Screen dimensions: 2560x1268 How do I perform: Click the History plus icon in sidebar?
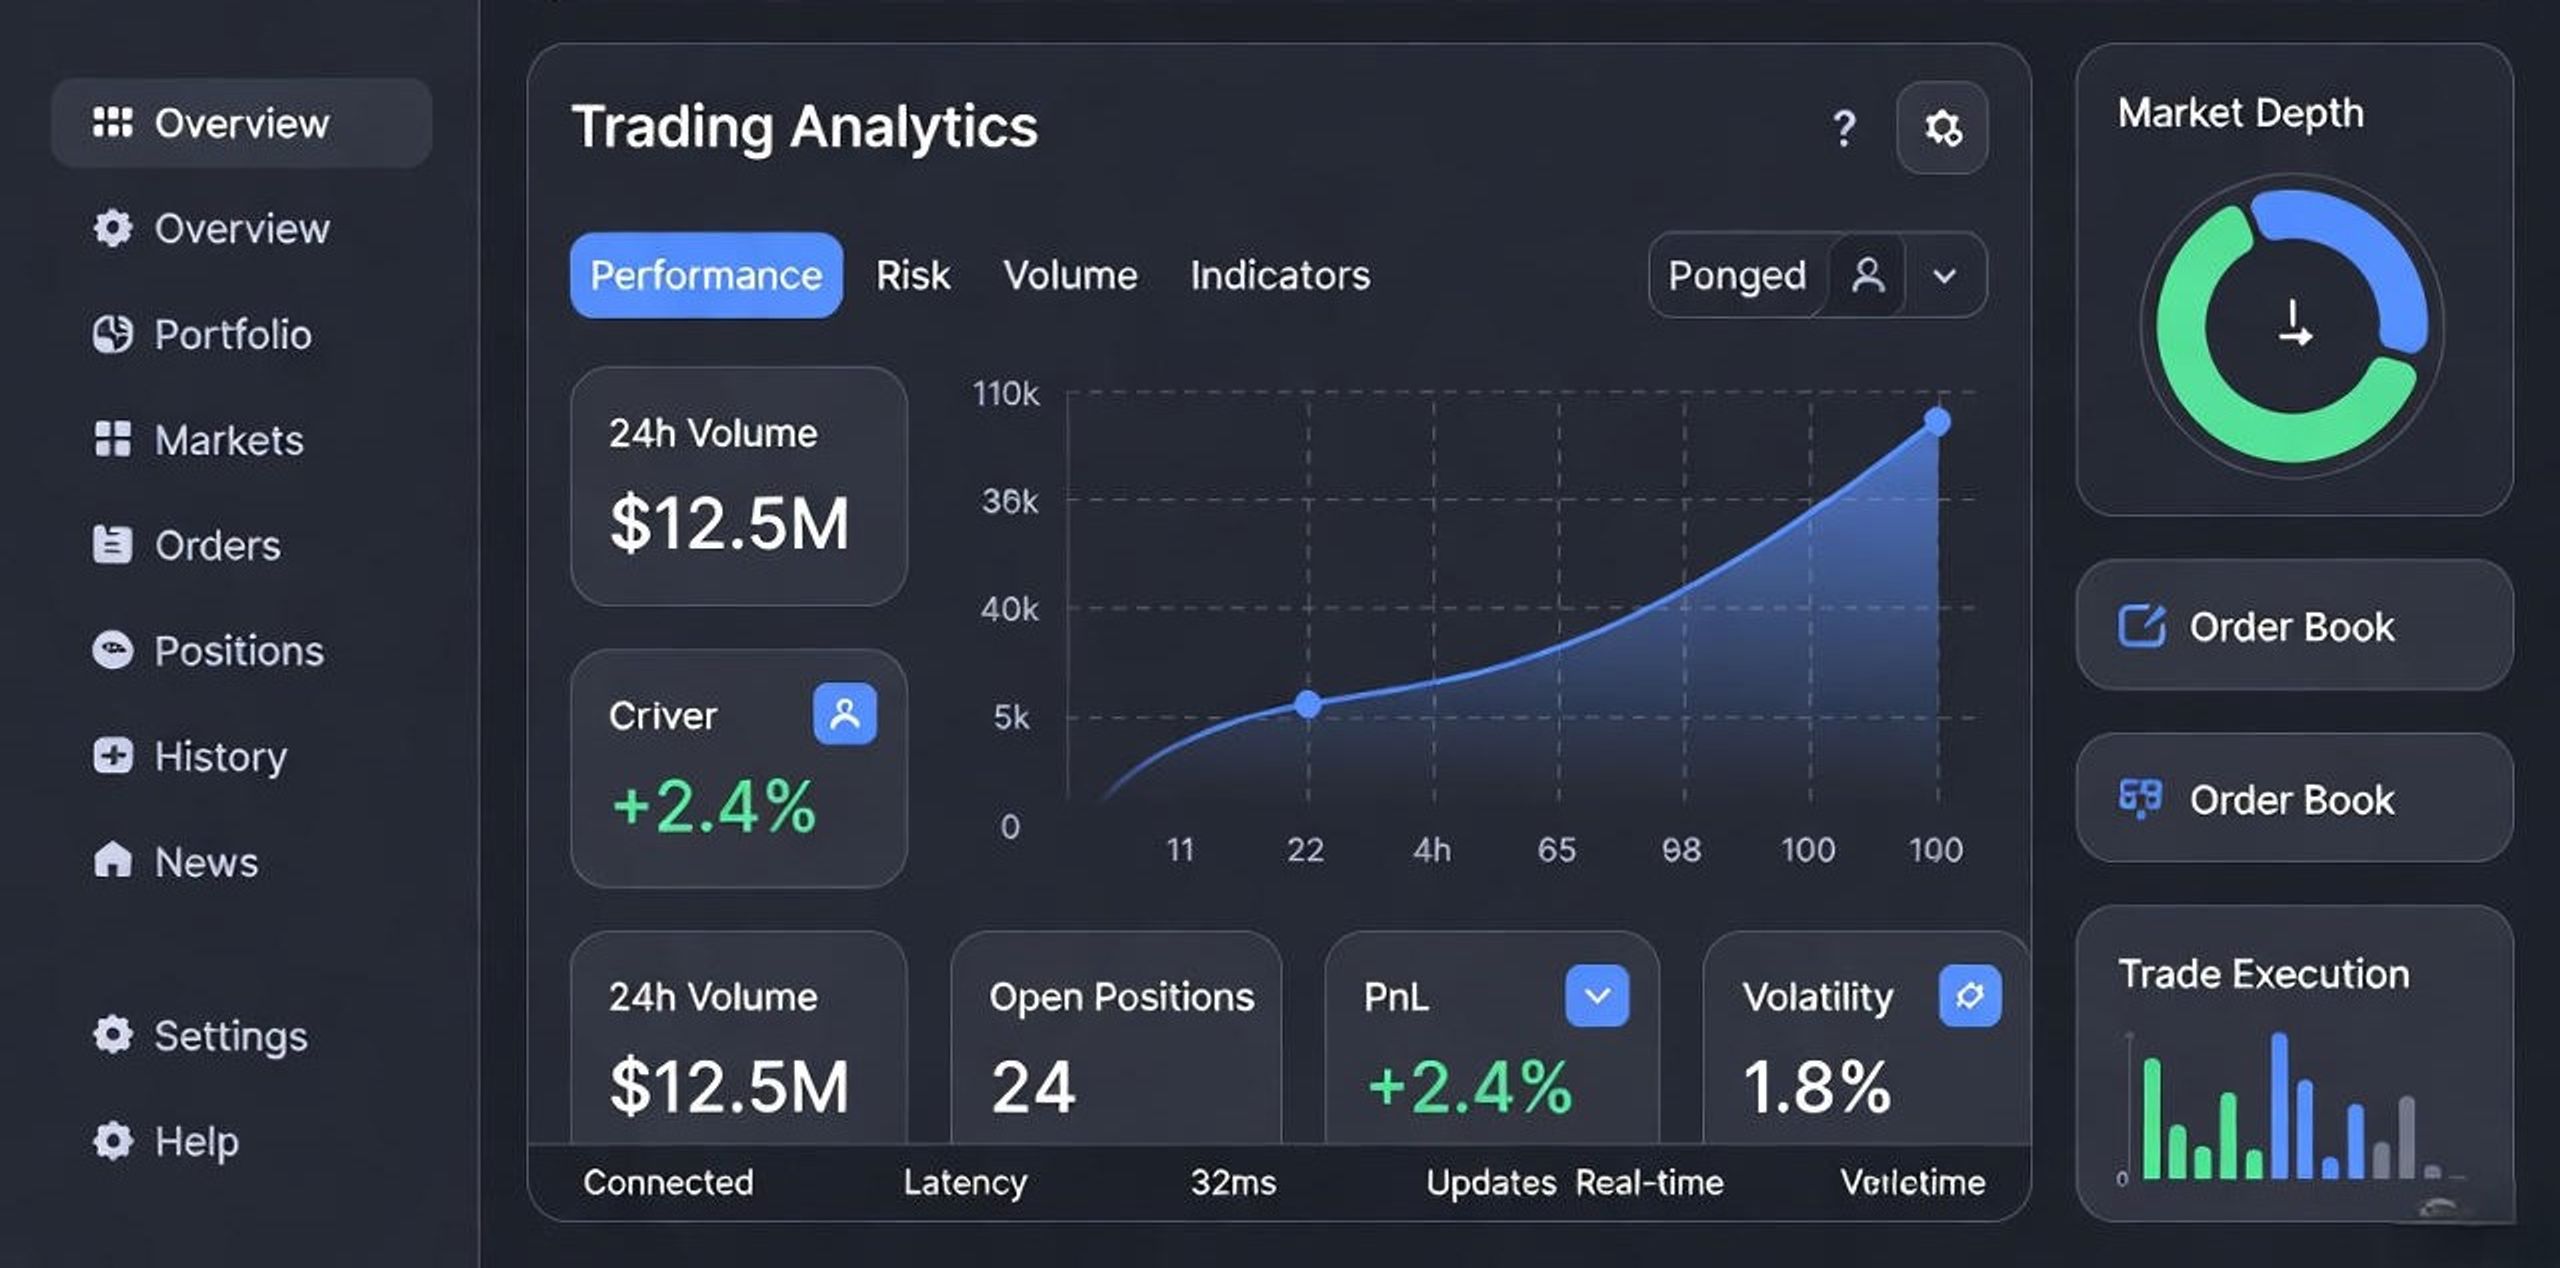(112, 756)
